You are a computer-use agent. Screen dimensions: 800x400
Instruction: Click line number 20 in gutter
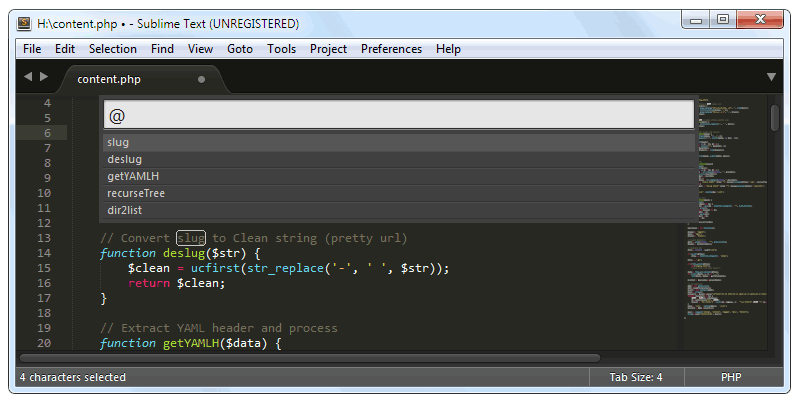tap(44, 343)
